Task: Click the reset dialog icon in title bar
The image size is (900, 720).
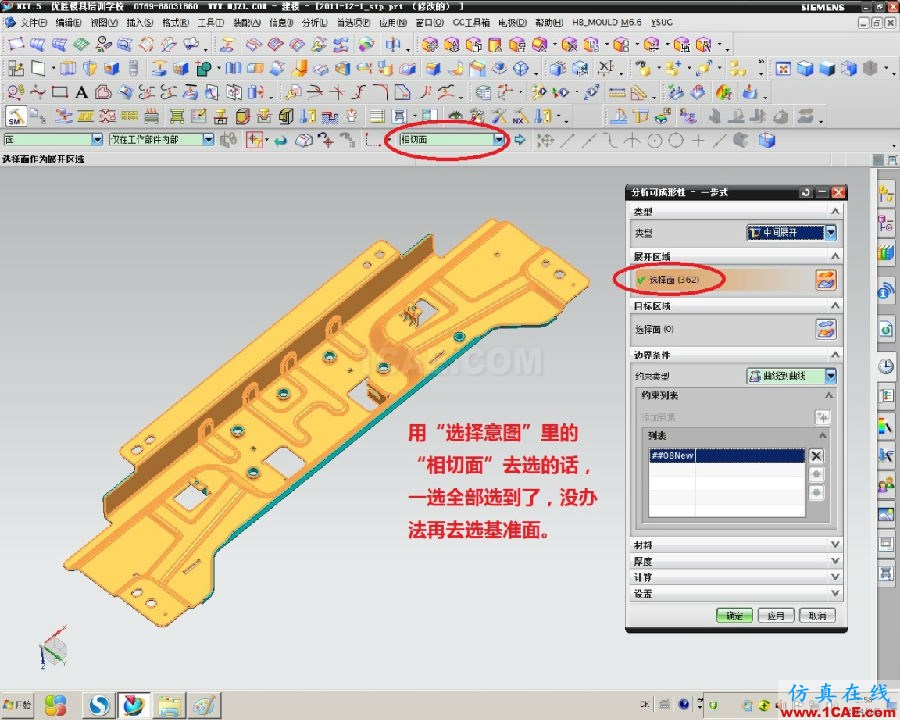Action: (x=805, y=192)
